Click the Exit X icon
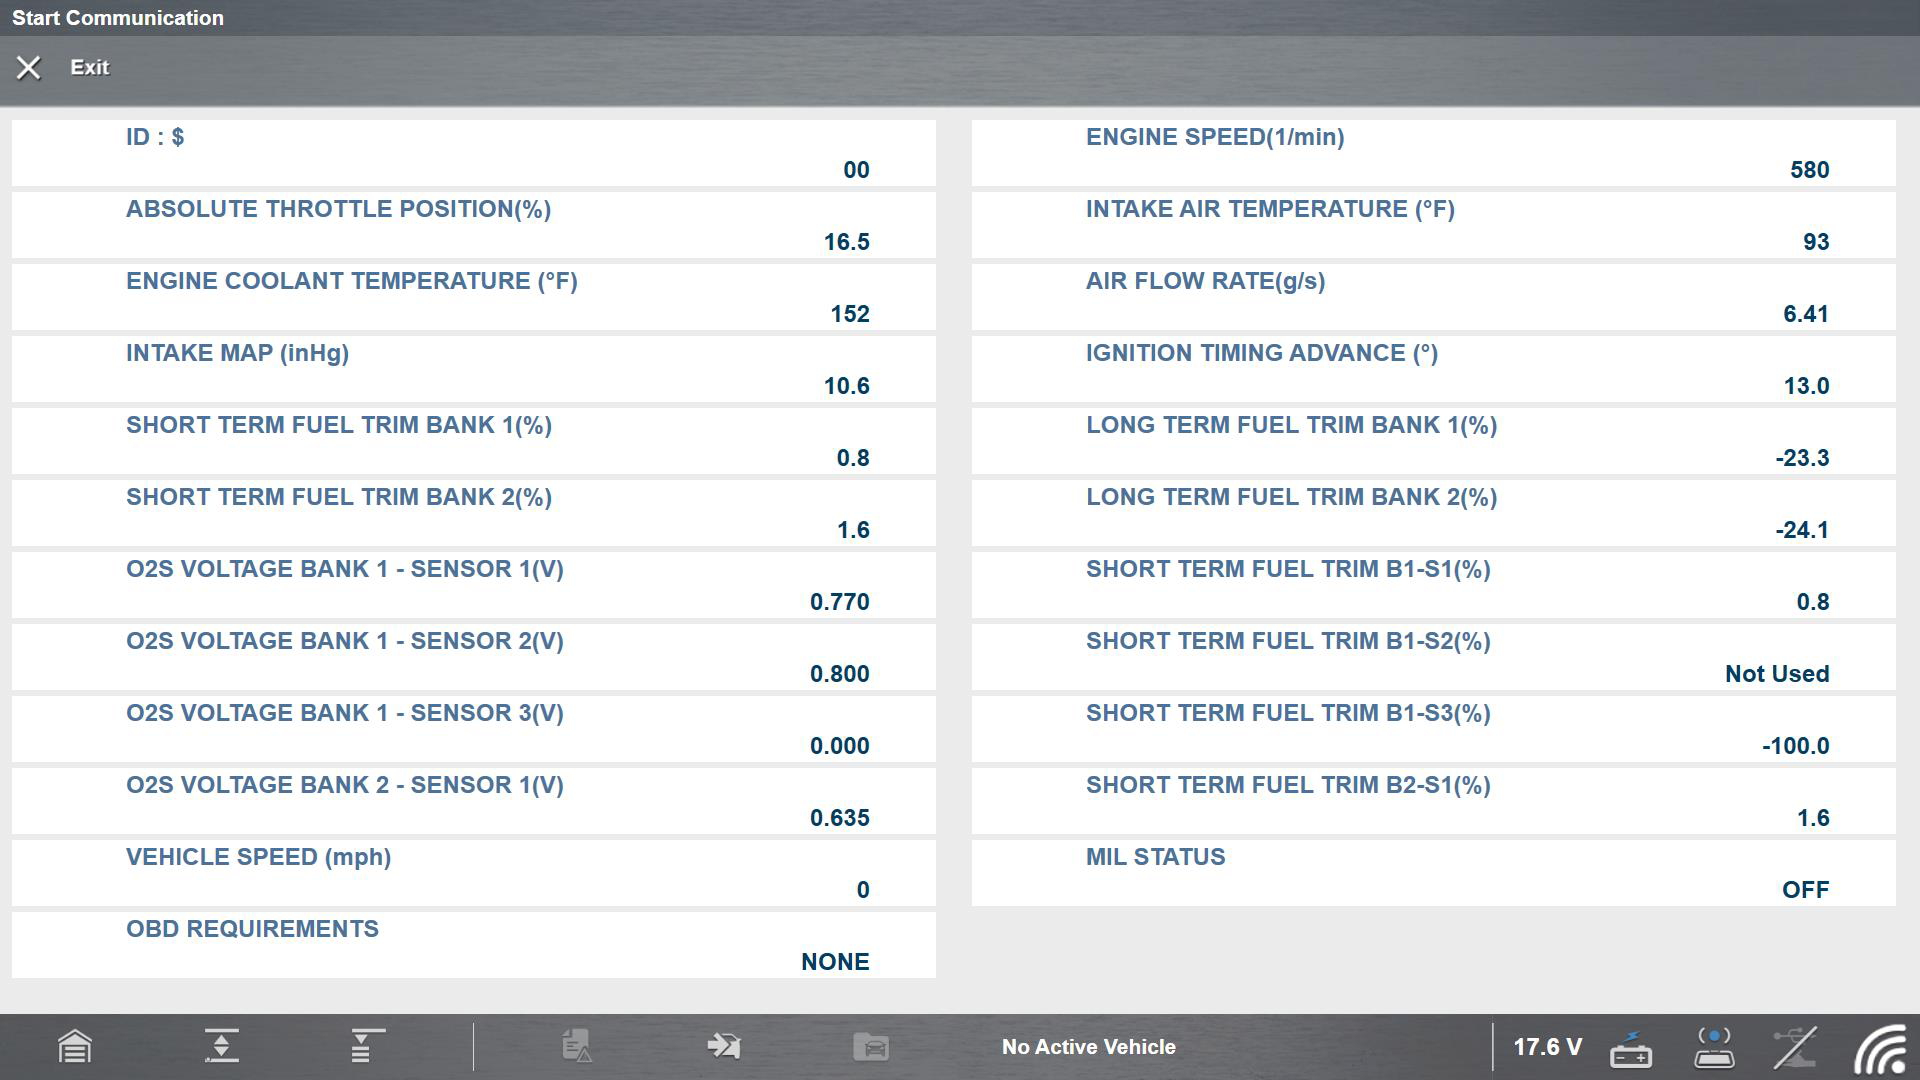 click(x=28, y=68)
